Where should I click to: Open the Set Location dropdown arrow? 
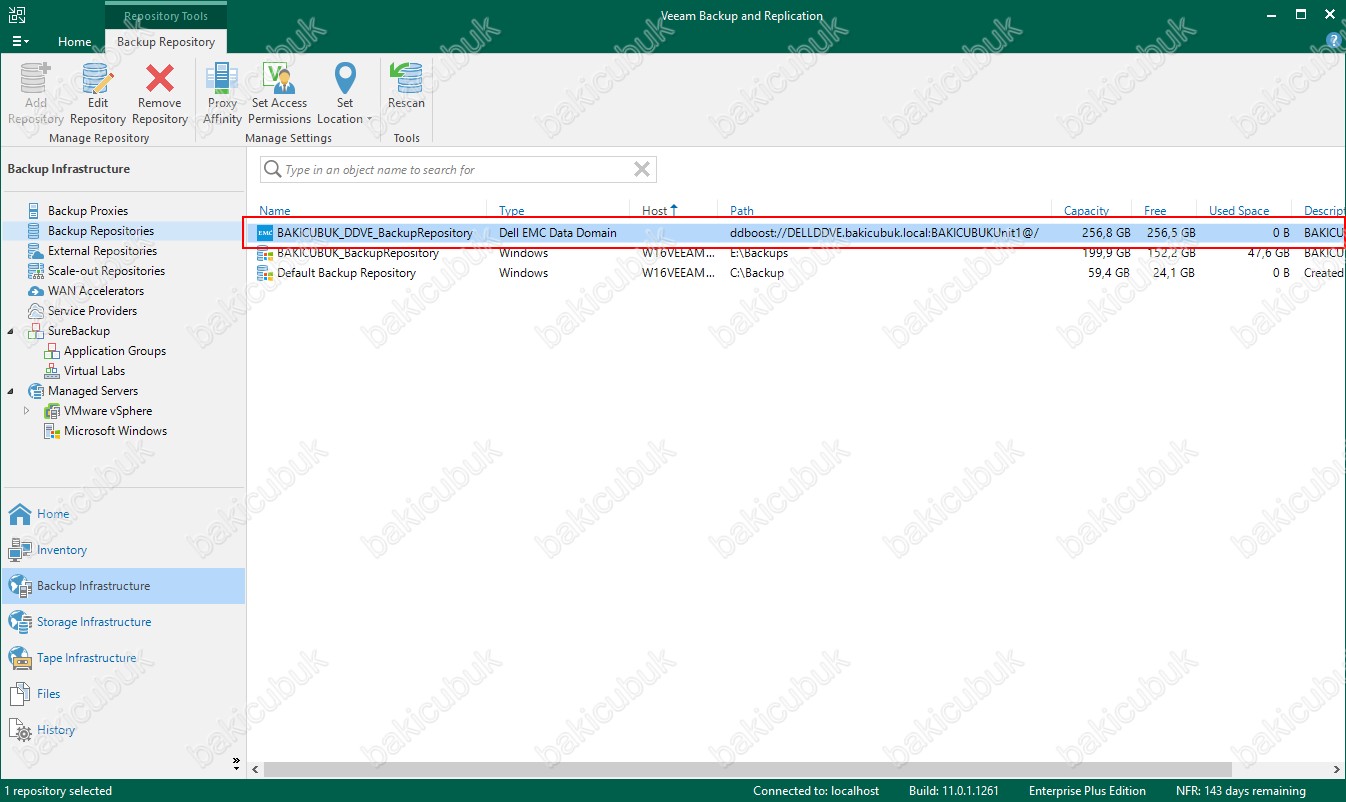point(369,119)
